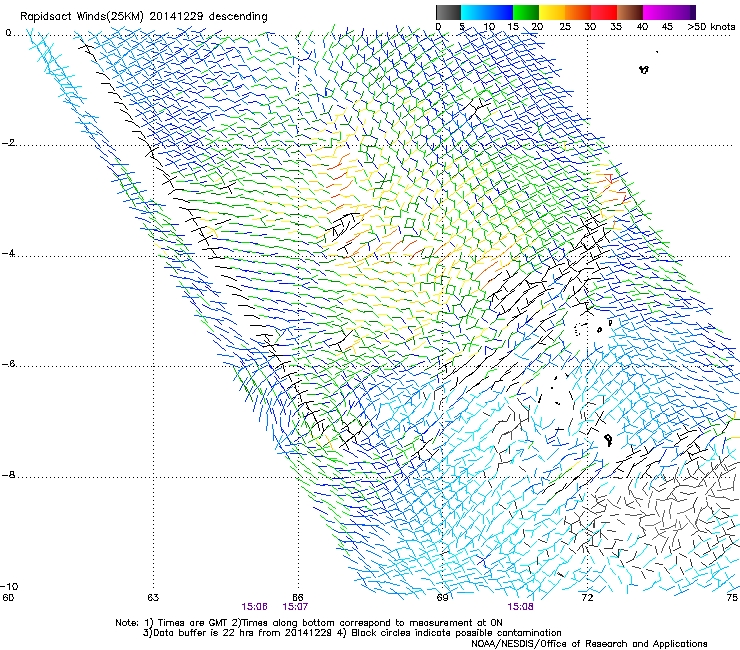
Task: Click the longitude axis label '75'
Action: coord(732,598)
